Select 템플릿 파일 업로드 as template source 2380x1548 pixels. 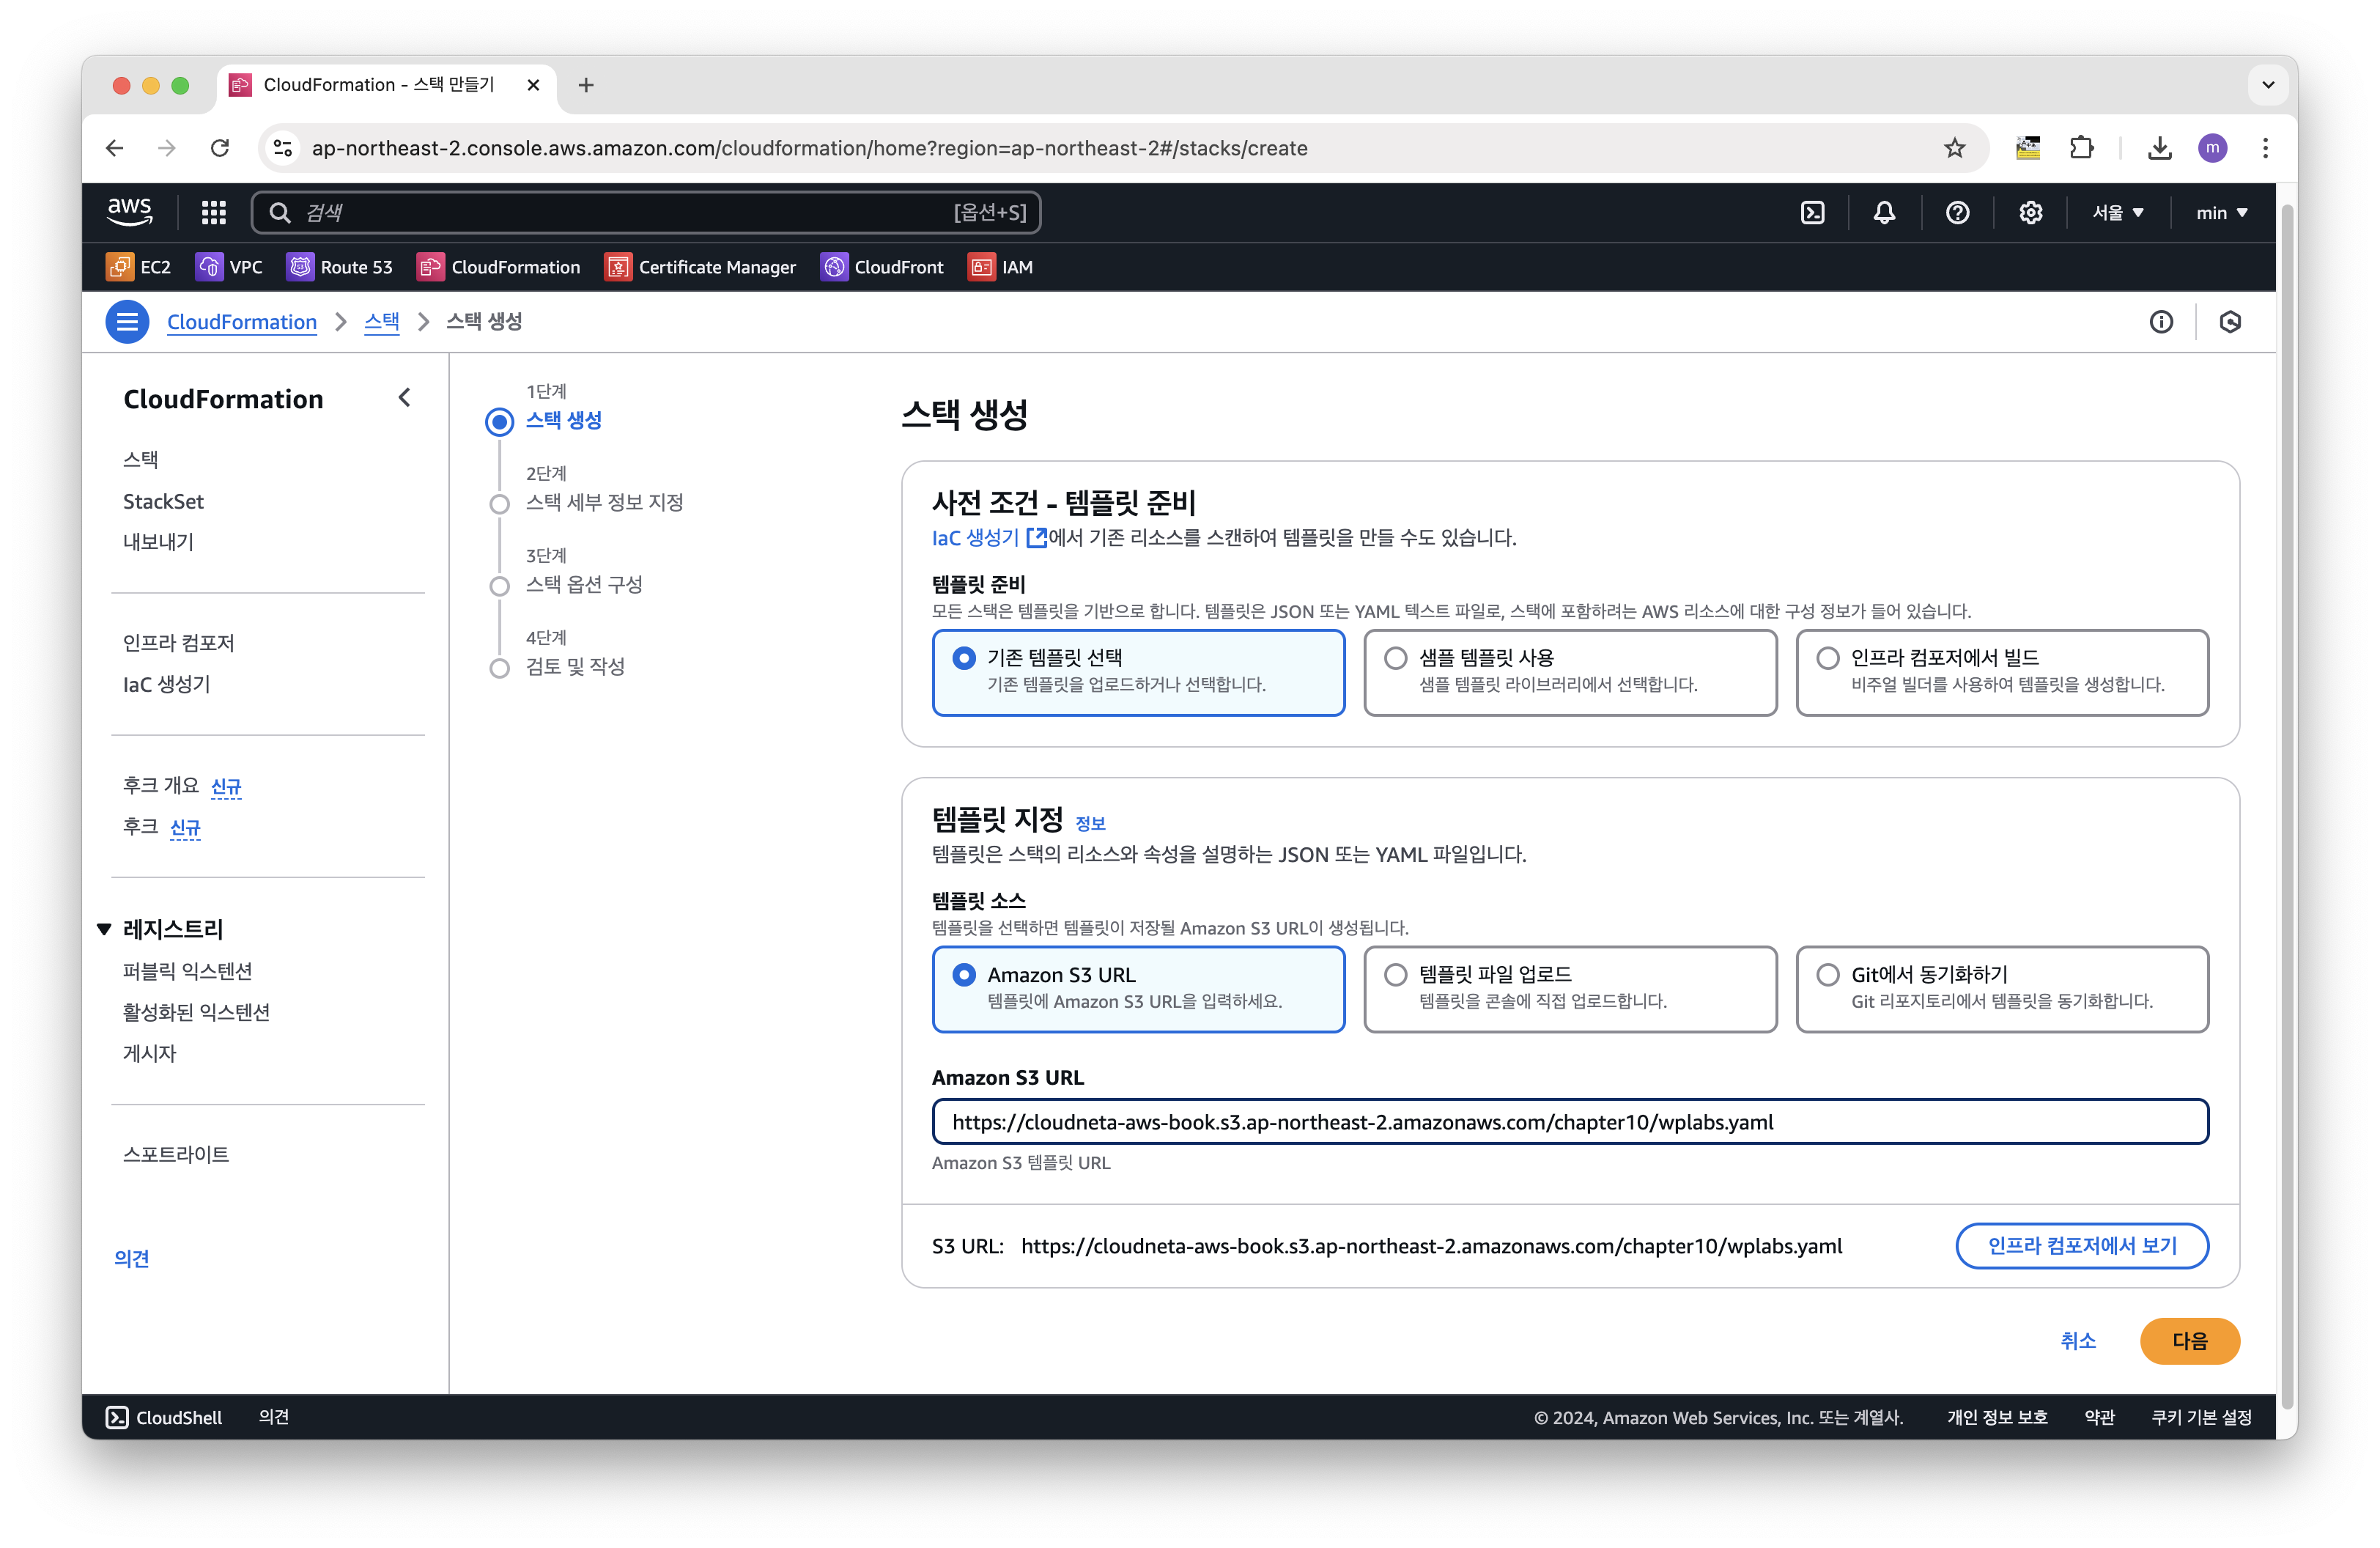pos(1395,974)
